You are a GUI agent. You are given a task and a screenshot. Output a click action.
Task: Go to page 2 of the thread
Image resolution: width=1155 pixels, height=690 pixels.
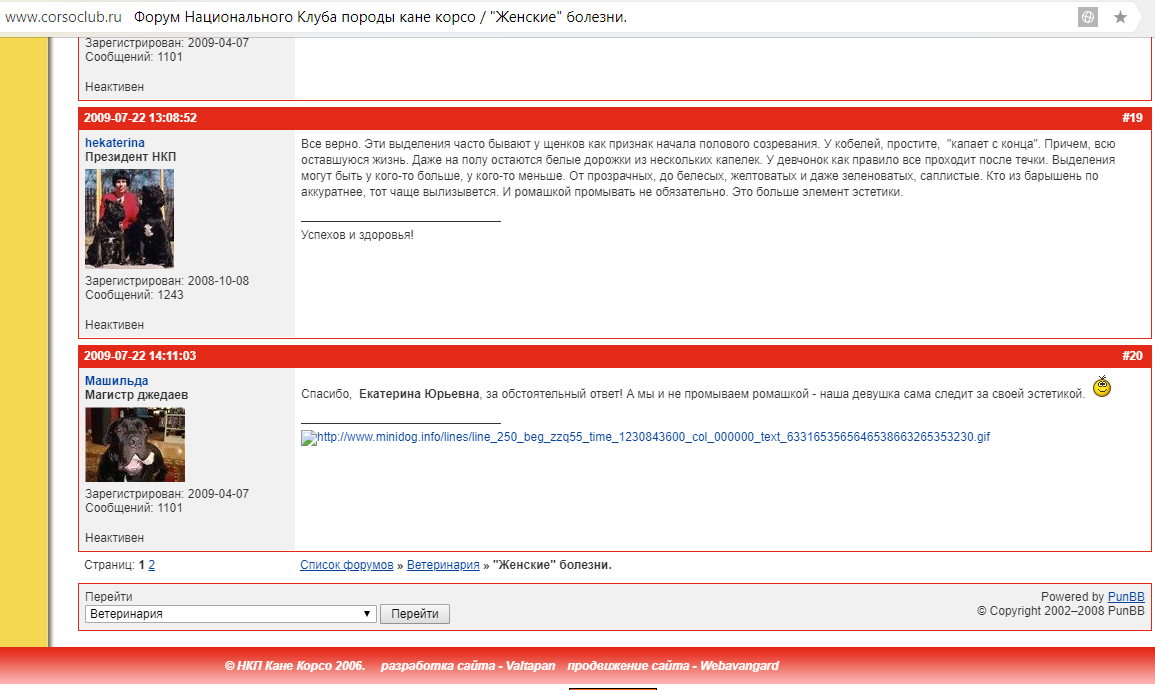tap(152, 565)
